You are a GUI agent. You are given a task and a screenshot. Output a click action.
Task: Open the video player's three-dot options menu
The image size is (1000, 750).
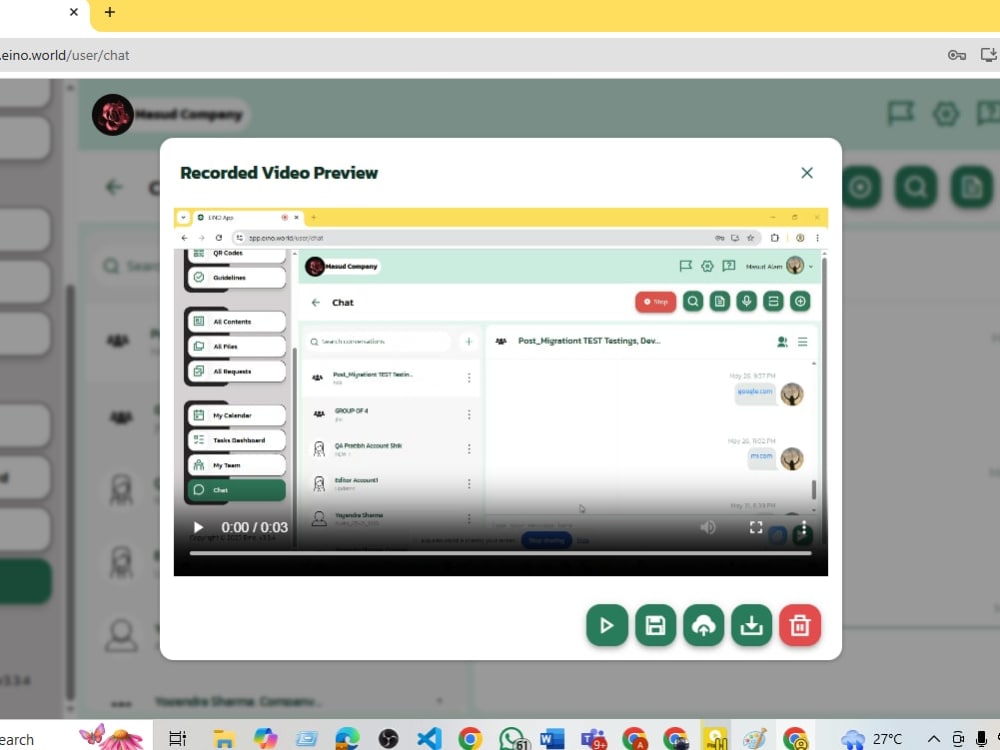pos(804,527)
